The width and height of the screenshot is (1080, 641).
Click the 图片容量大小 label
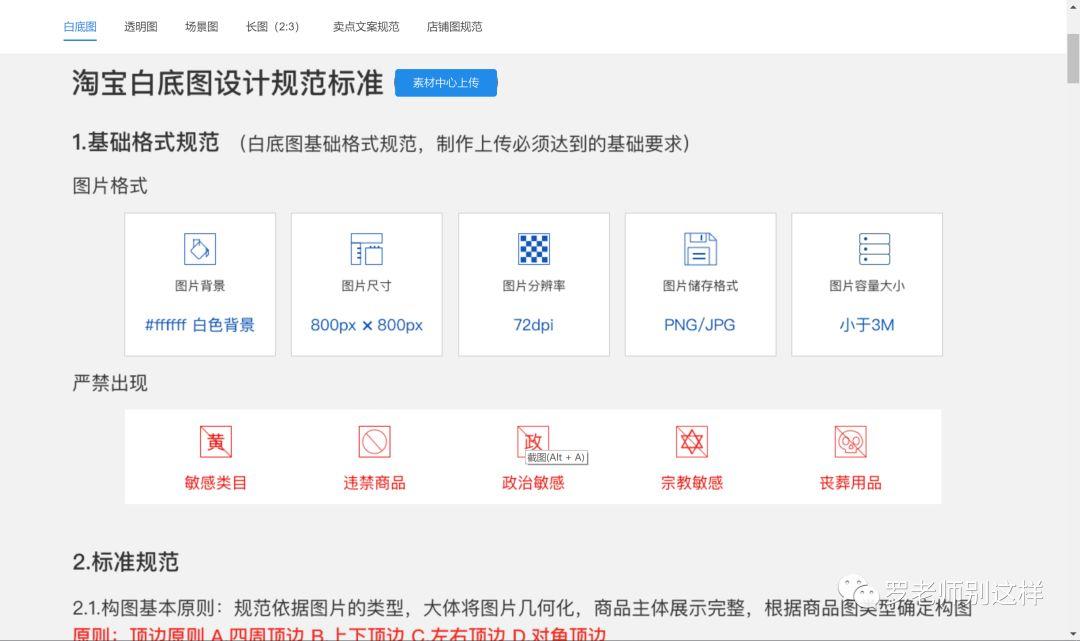(867, 286)
